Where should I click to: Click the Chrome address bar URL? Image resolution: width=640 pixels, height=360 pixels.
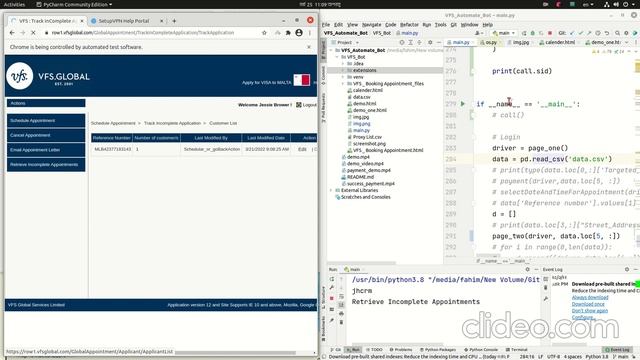tap(143, 33)
